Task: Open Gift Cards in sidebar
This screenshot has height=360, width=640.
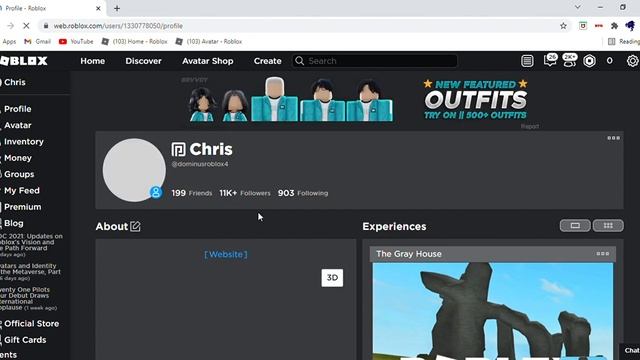Action: [x=25, y=340]
